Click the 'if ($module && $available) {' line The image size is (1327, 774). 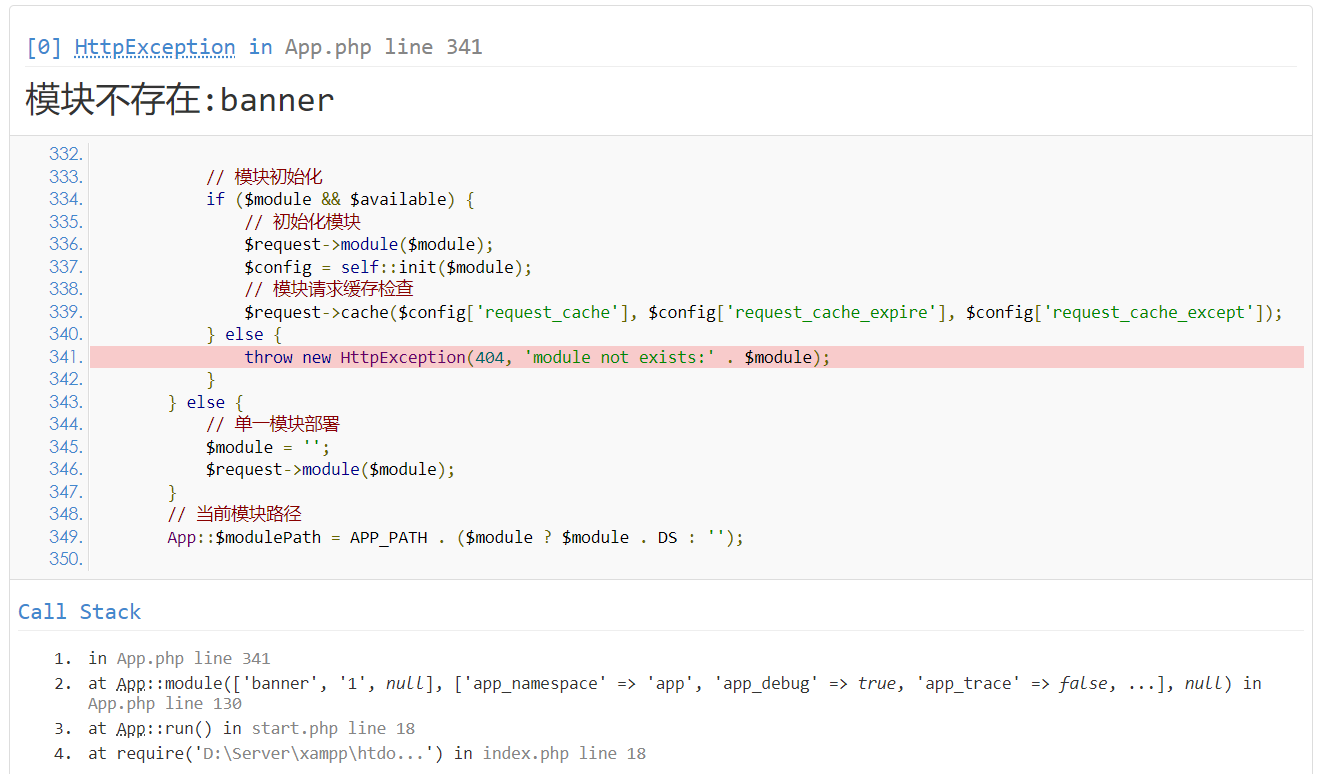click(340, 199)
